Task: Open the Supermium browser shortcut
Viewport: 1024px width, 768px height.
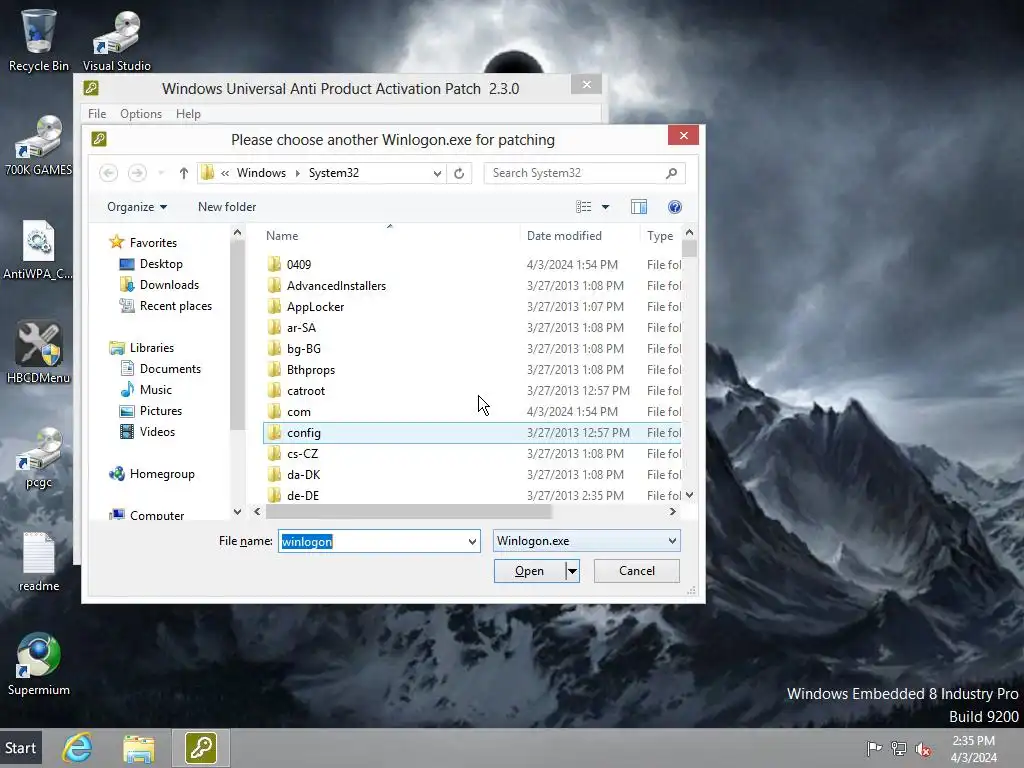Action: [x=39, y=665]
